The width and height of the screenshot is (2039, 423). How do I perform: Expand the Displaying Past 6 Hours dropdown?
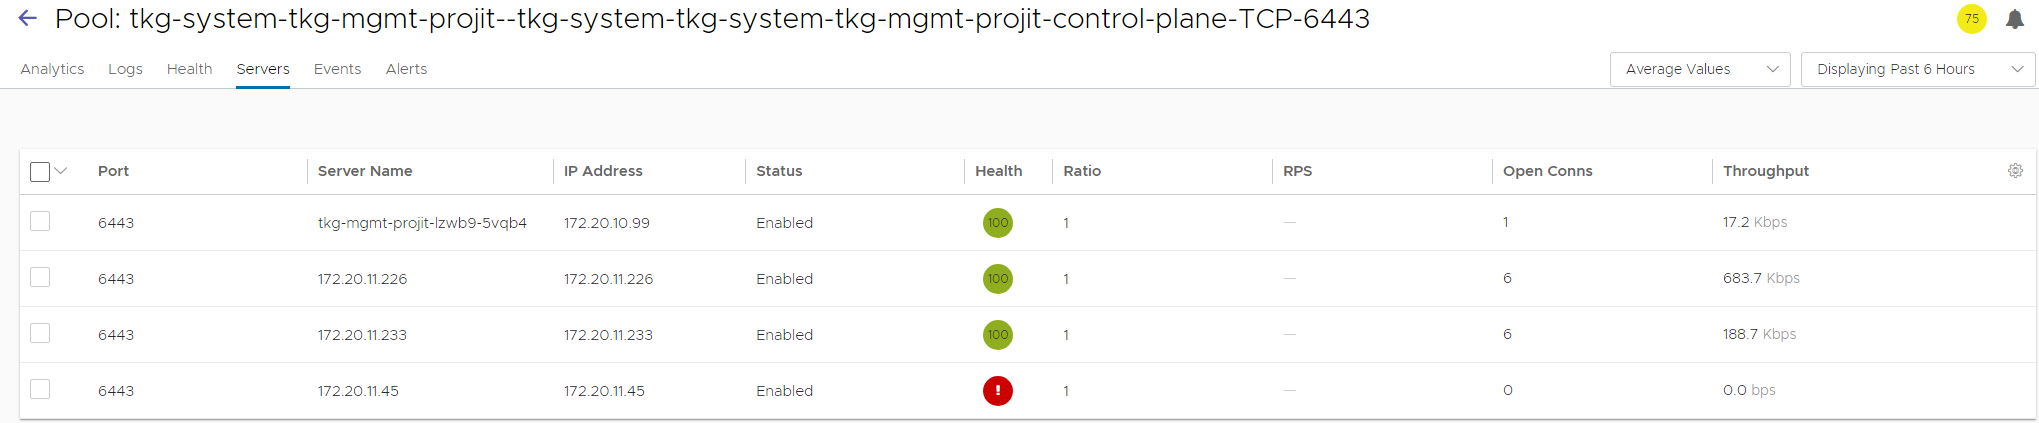tap(1917, 69)
